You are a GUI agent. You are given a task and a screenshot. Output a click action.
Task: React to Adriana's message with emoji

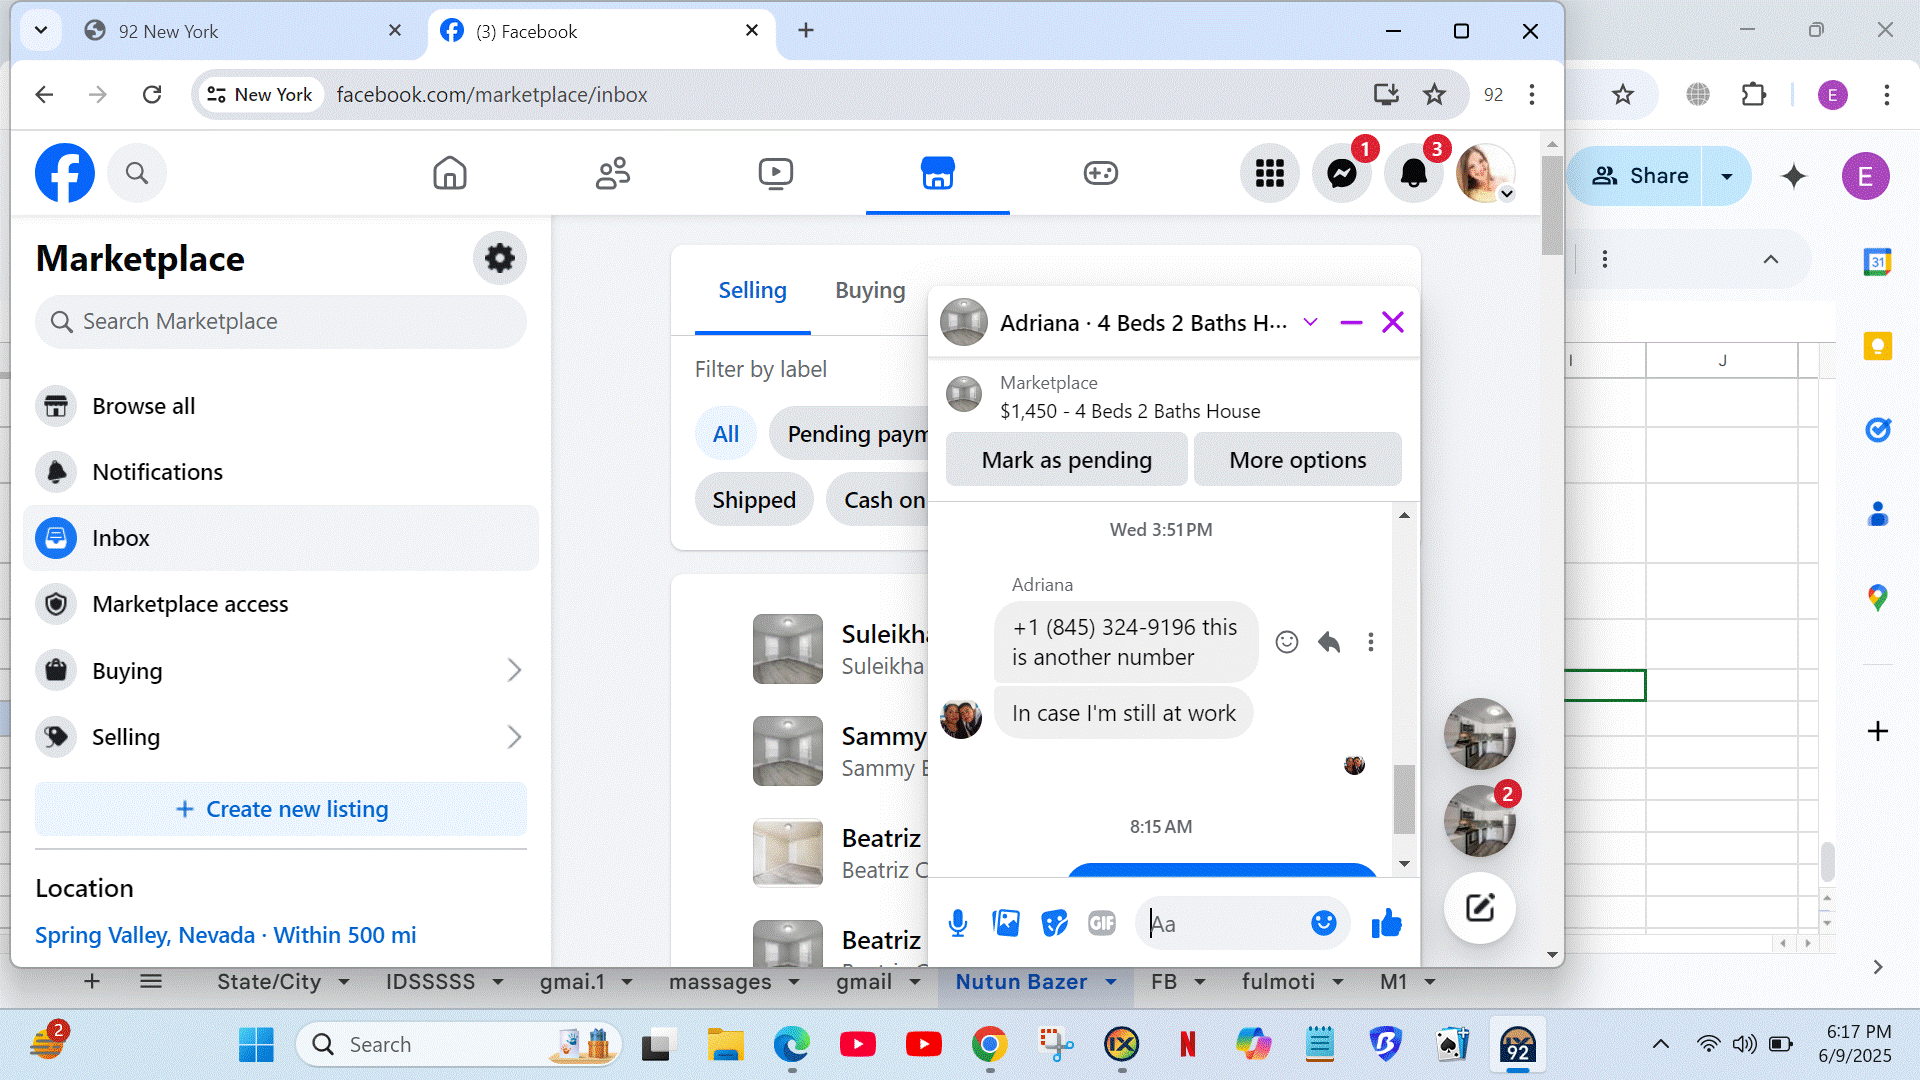coord(1287,642)
